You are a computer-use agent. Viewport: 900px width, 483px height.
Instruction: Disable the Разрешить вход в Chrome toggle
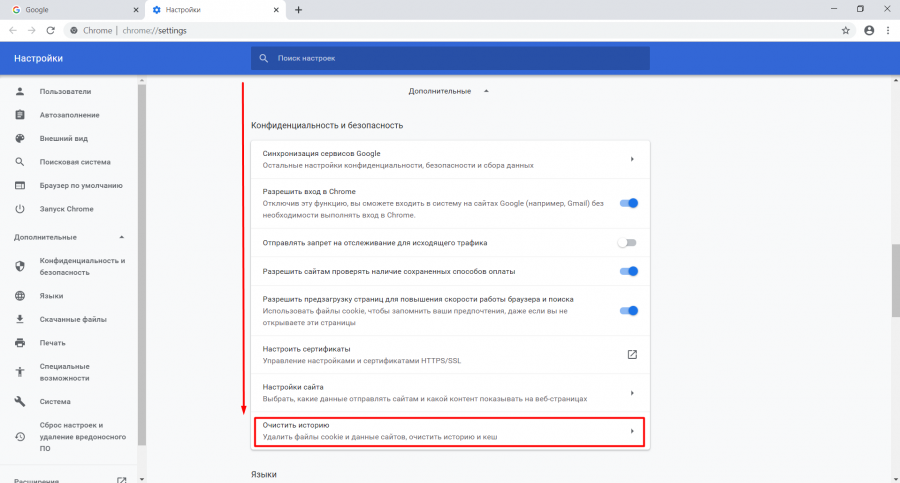click(x=628, y=203)
